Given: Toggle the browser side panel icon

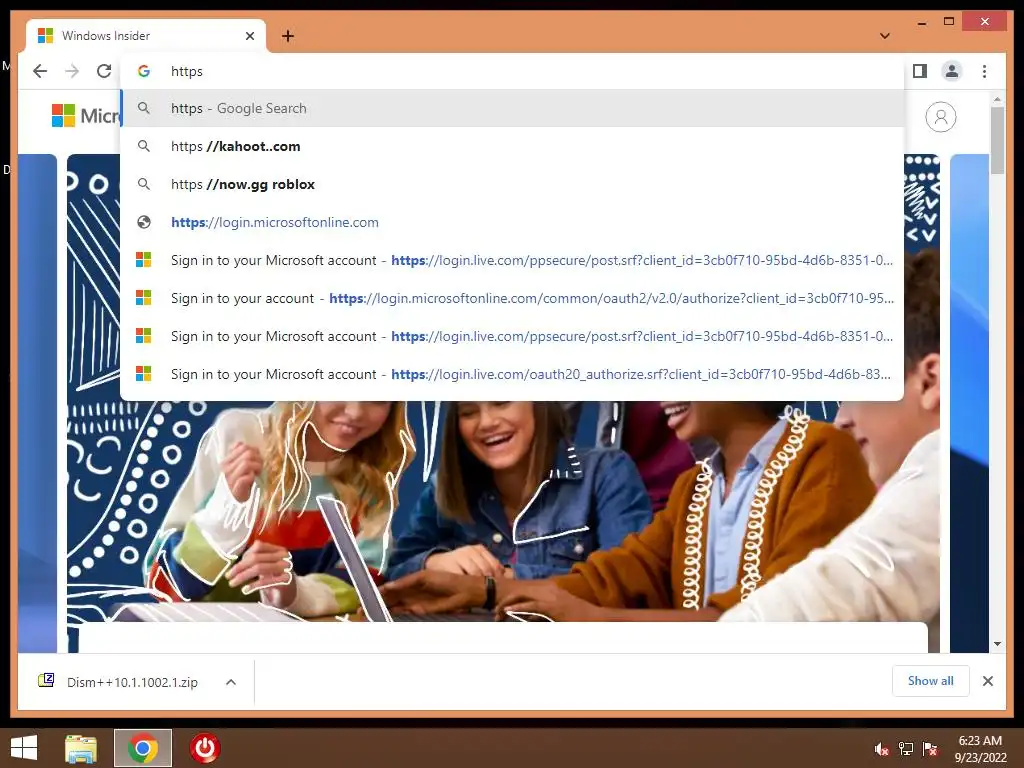Looking at the screenshot, I should (x=920, y=71).
